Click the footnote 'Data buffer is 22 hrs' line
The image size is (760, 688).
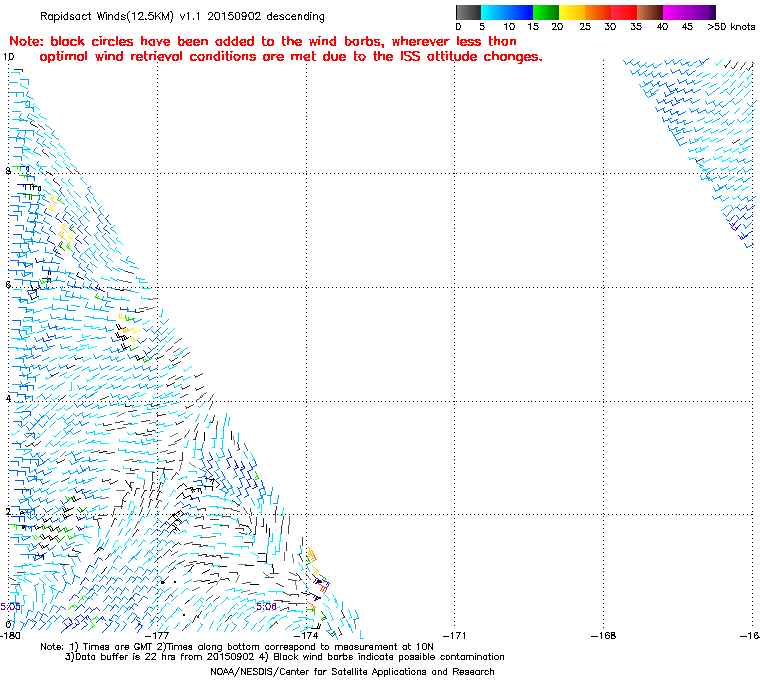click(x=285, y=657)
